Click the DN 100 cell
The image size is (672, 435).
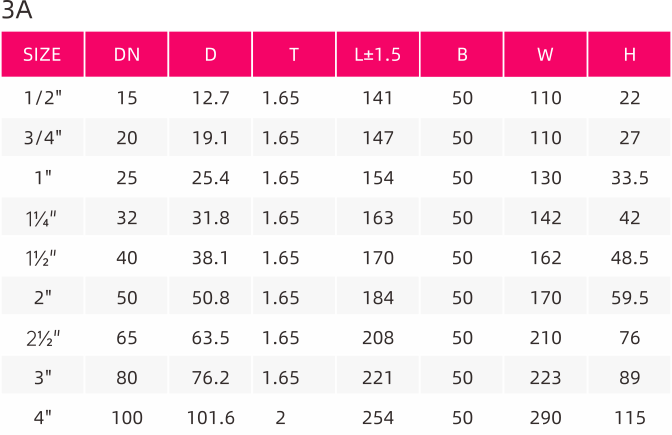click(x=127, y=418)
